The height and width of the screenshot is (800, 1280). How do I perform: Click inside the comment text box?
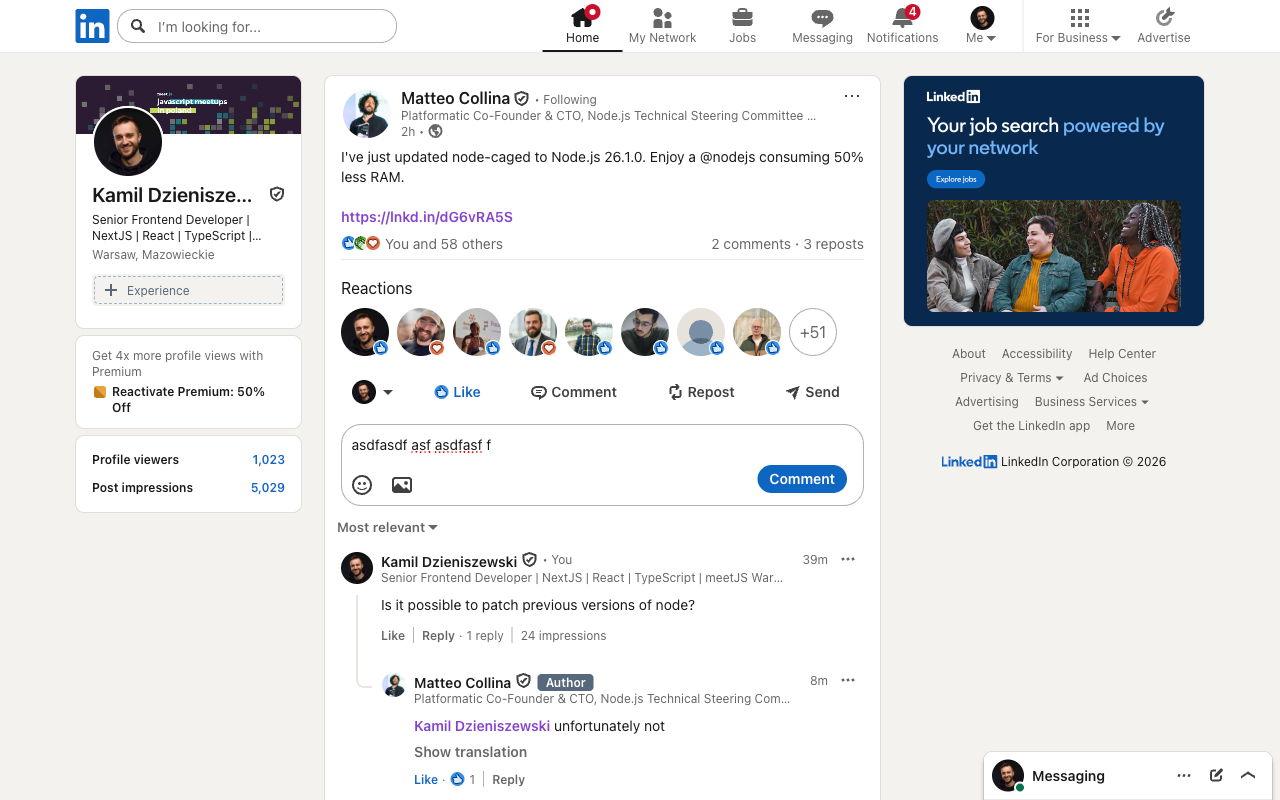click(602, 446)
